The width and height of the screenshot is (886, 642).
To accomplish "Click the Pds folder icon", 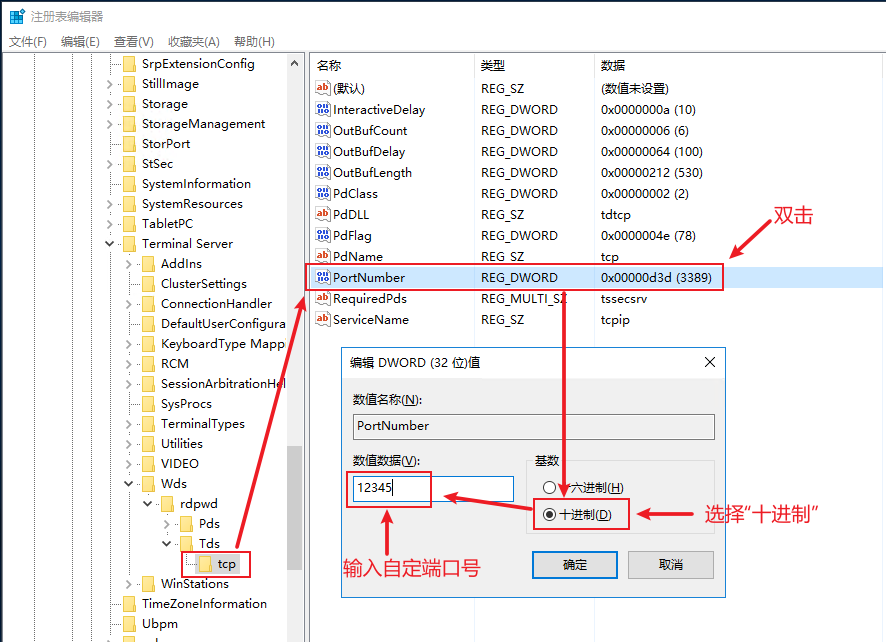I will [x=186, y=524].
